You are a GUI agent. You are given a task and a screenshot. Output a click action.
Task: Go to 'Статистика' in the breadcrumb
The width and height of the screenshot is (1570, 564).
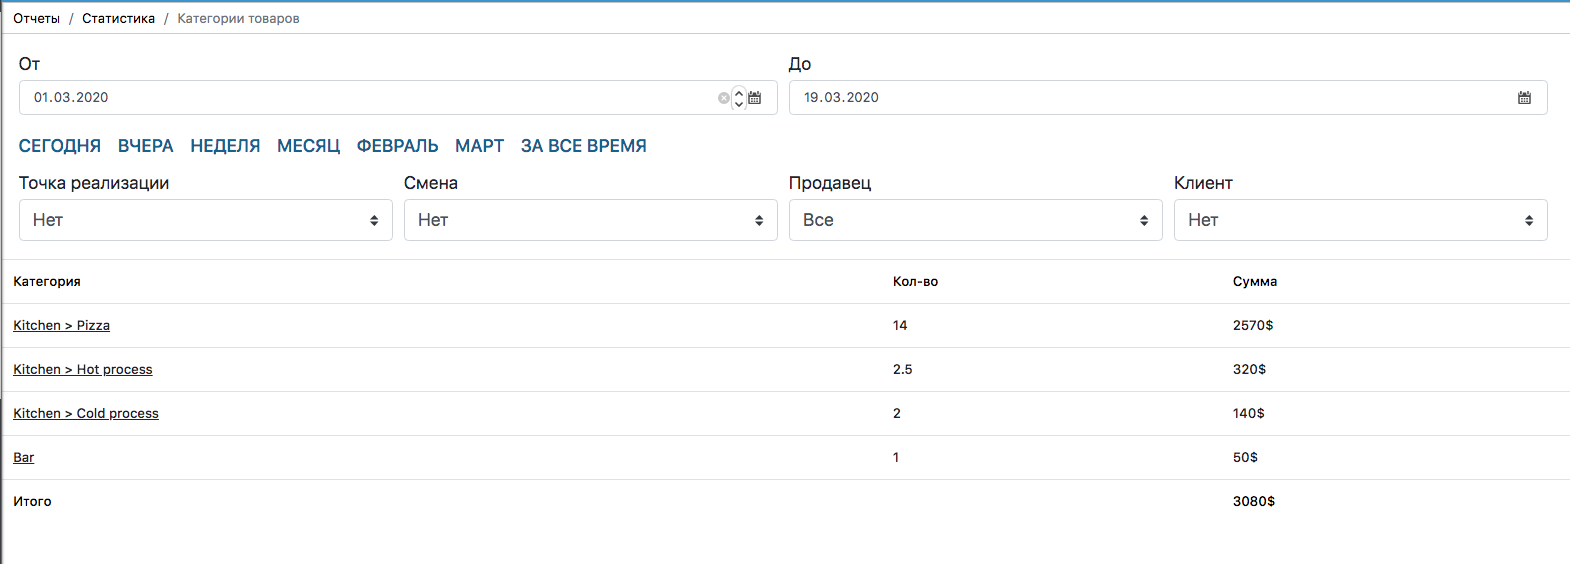pos(118,19)
